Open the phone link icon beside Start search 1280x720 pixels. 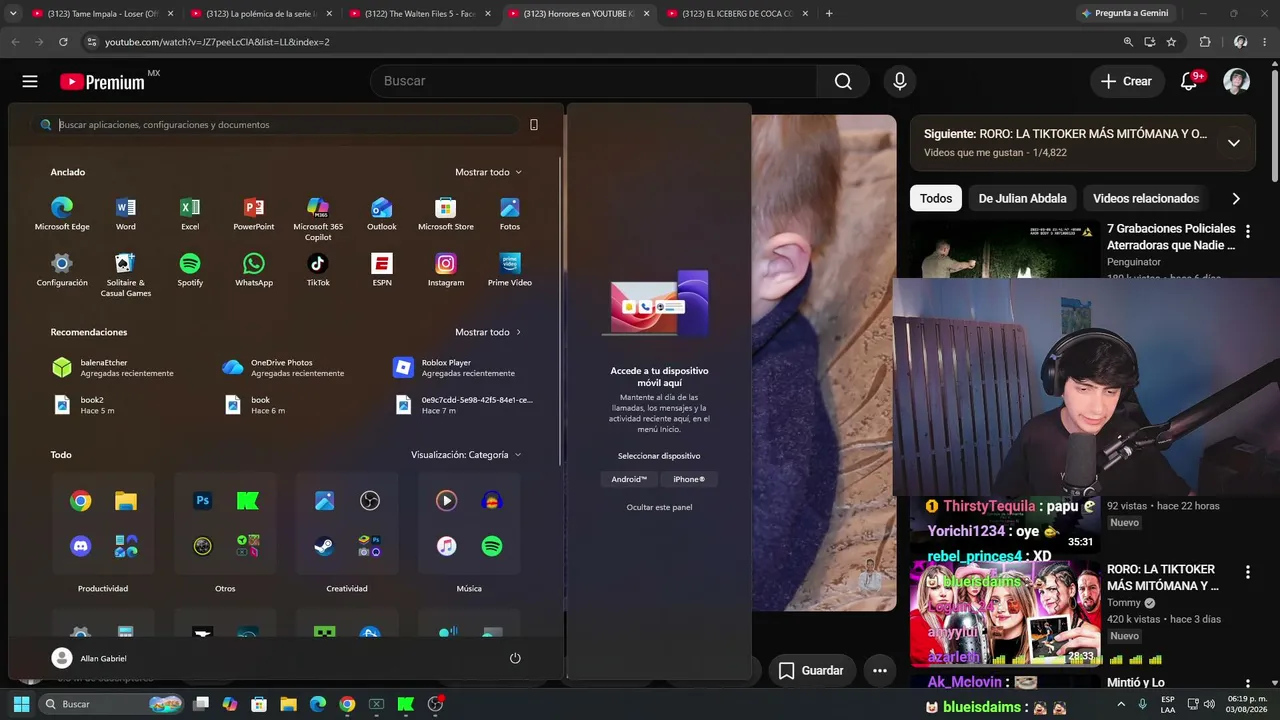[534, 125]
